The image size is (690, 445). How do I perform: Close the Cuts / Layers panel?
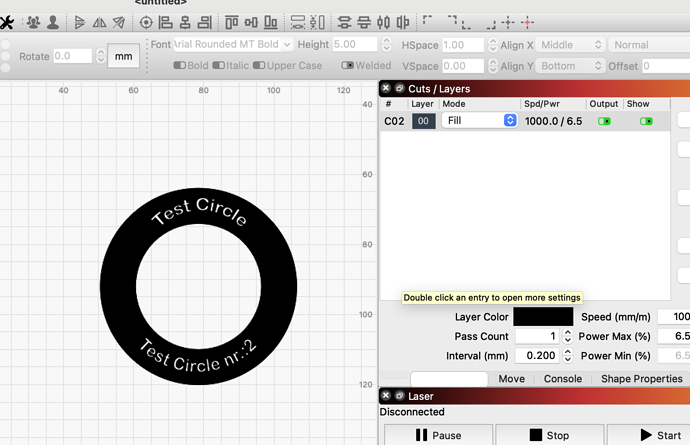(386, 88)
